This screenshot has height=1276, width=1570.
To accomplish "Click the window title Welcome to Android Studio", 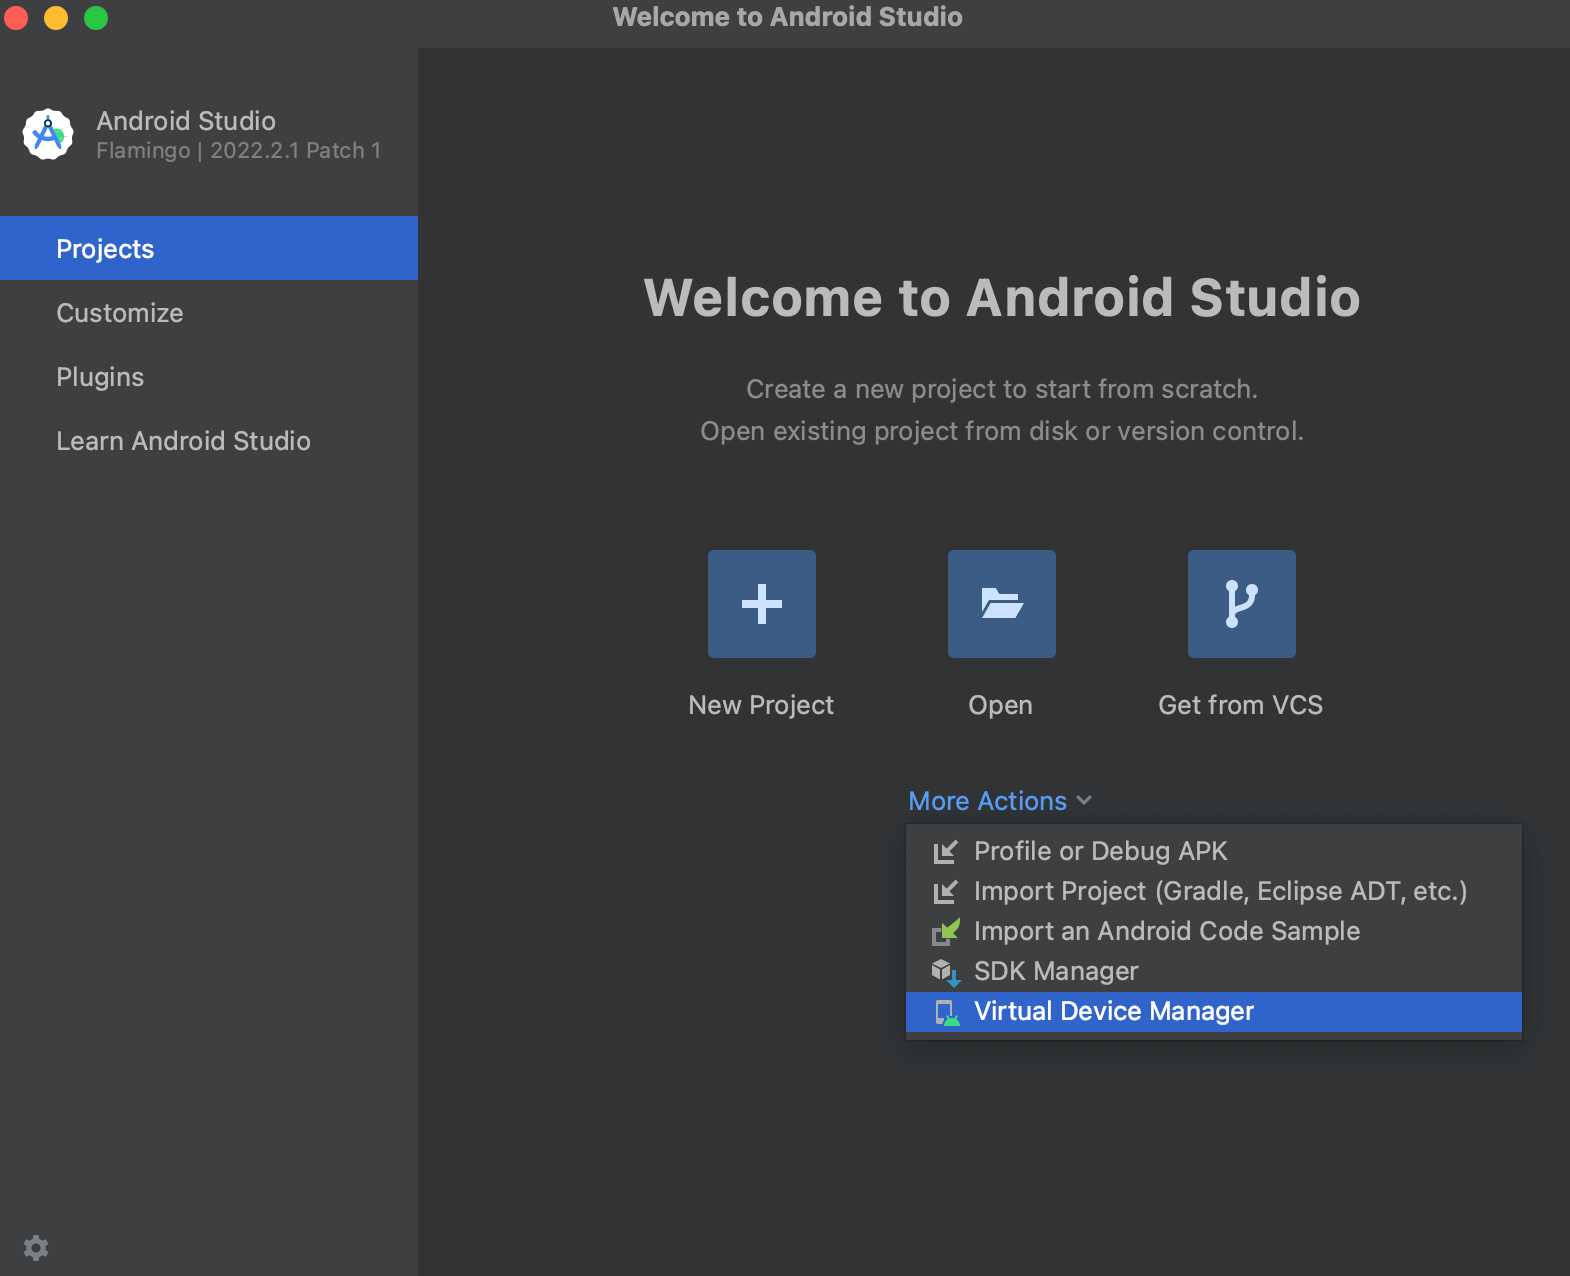I will click(x=787, y=17).
